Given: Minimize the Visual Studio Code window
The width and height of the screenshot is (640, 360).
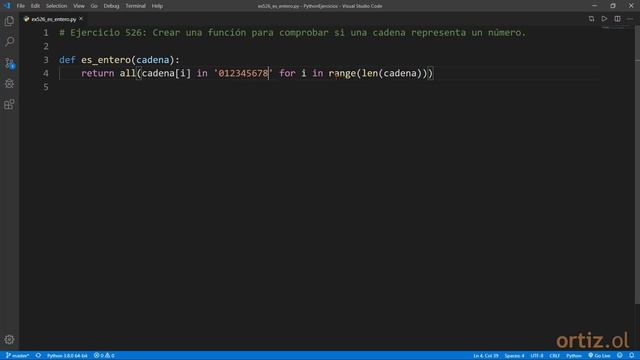Looking at the screenshot, I should [x=594, y=6].
